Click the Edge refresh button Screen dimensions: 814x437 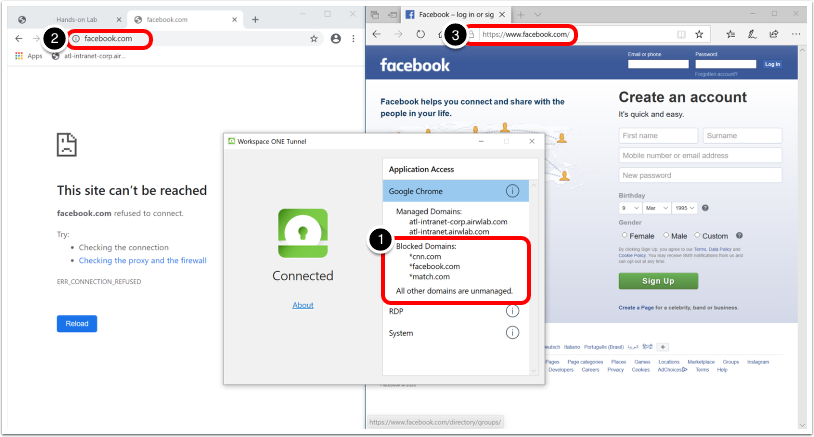pos(421,34)
